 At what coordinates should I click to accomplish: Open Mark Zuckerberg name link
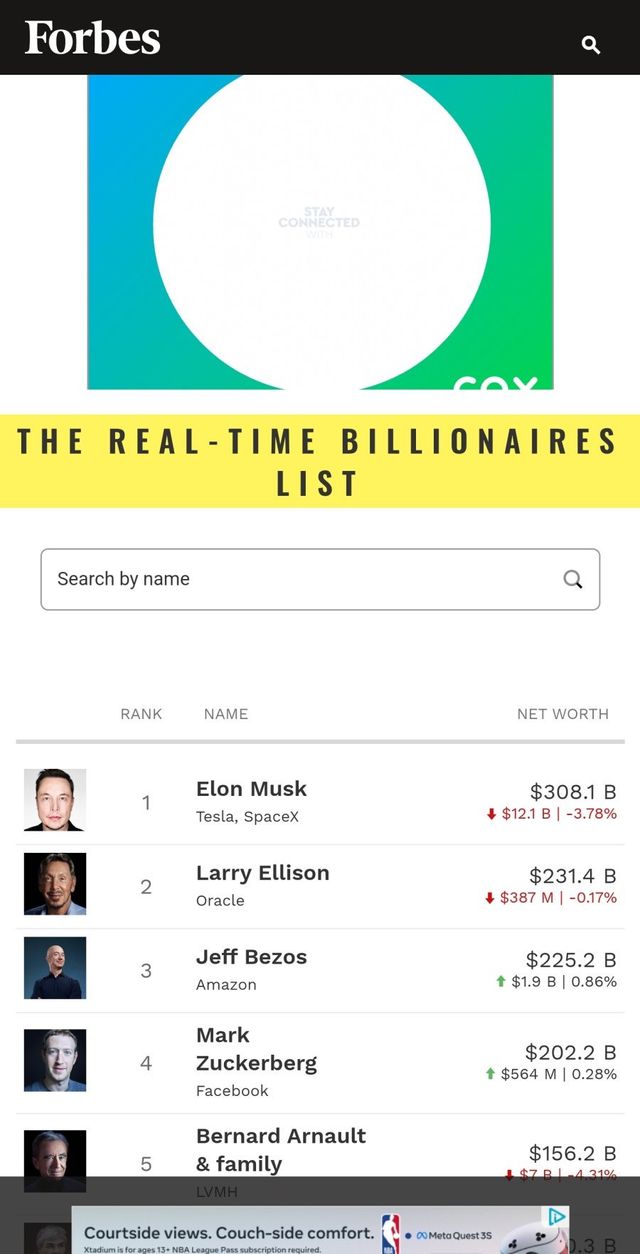coord(256,1049)
